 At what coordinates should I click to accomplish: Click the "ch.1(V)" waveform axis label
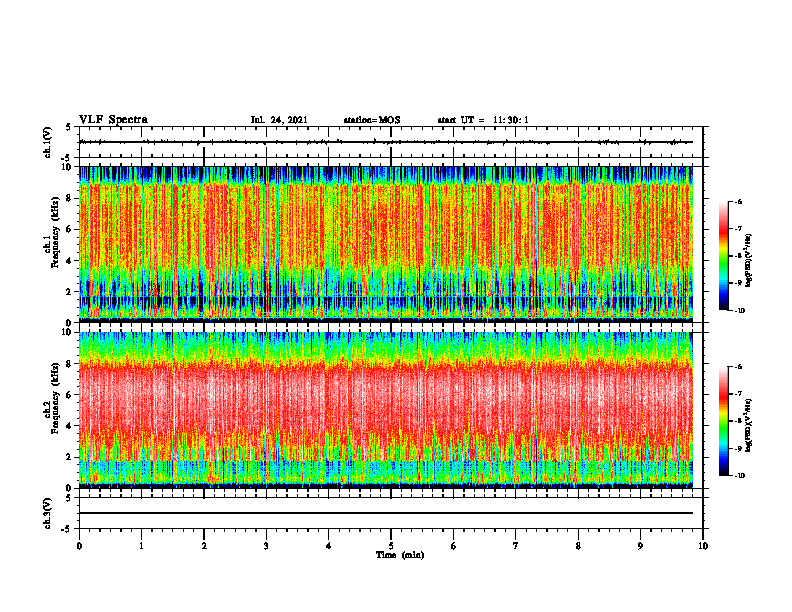tap(48, 142)
